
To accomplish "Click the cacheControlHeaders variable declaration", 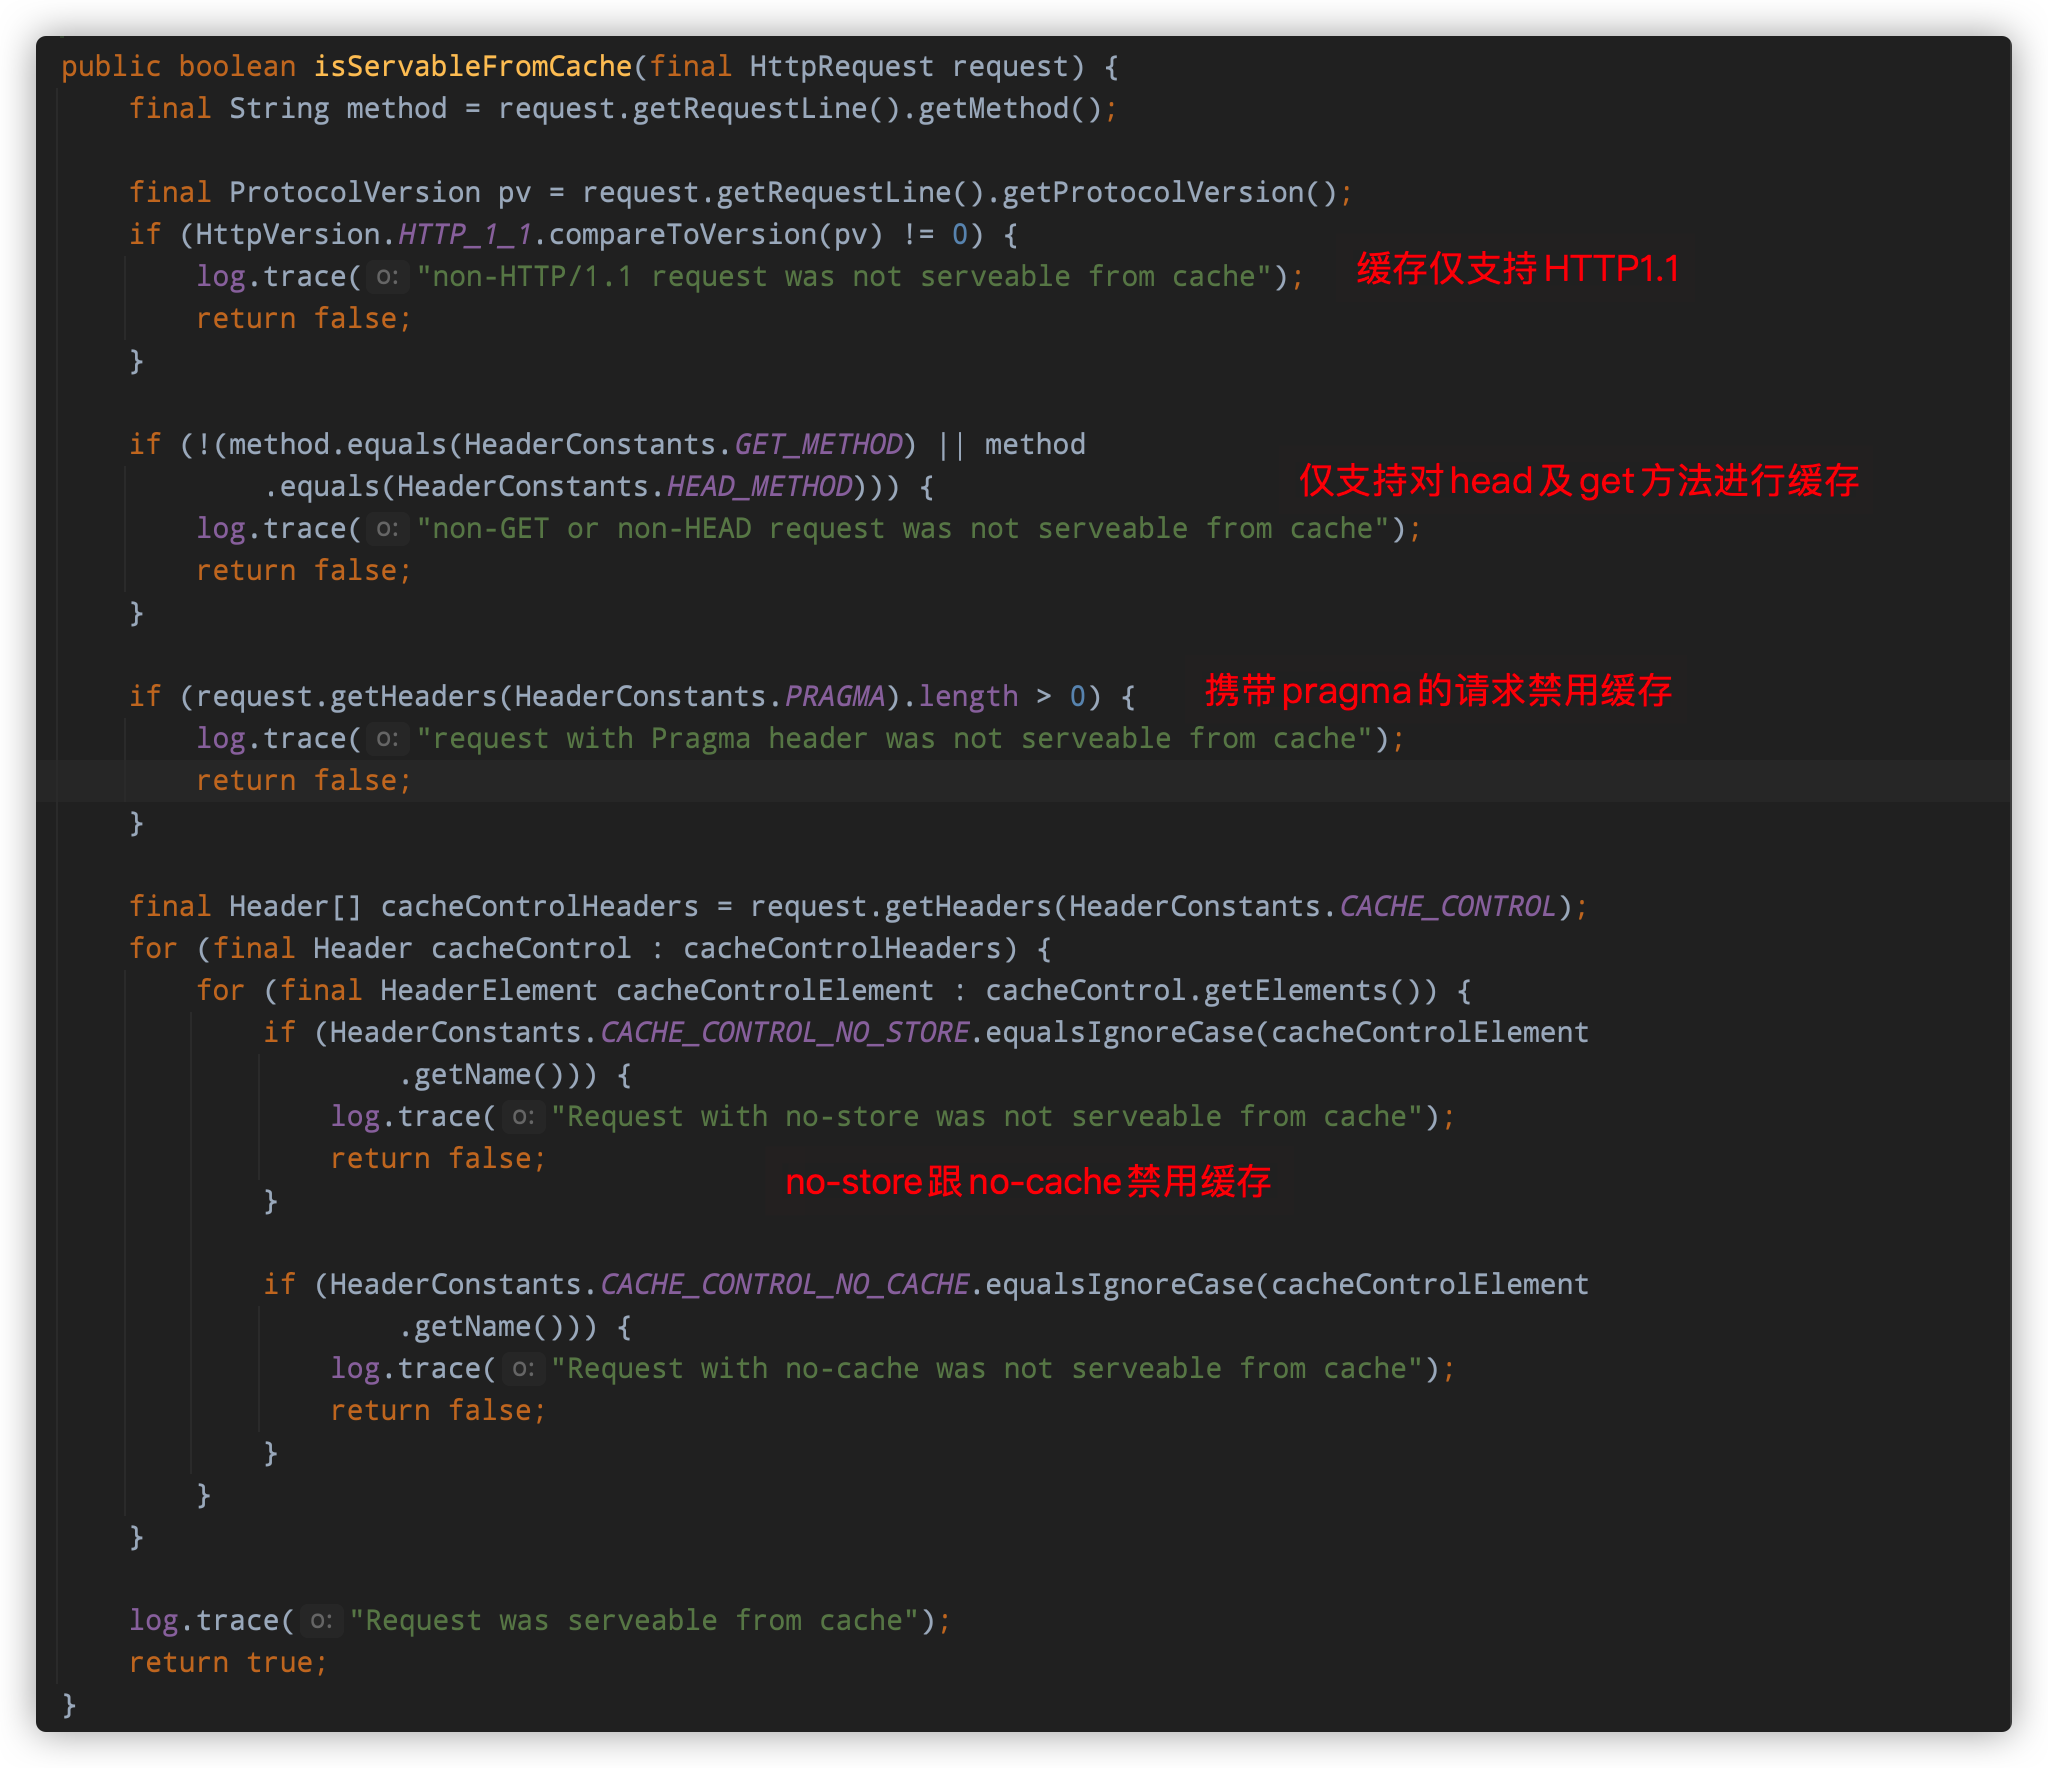I will click(x=539, y=907).
